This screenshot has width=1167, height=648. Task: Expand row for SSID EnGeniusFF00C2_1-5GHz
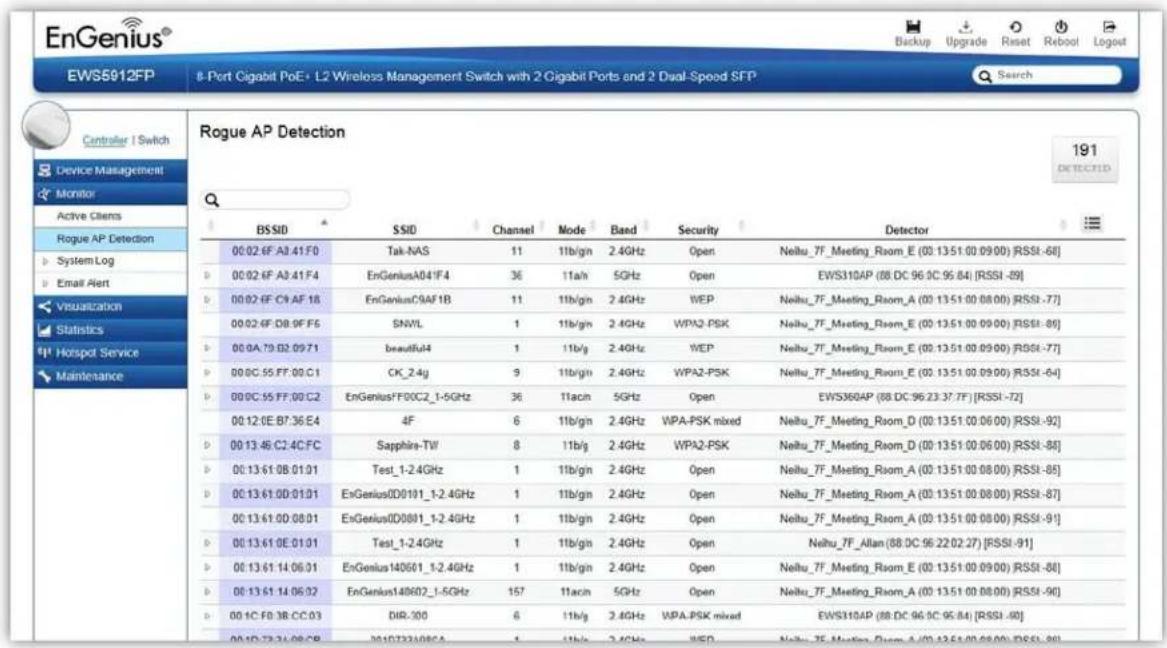[208, 397]
